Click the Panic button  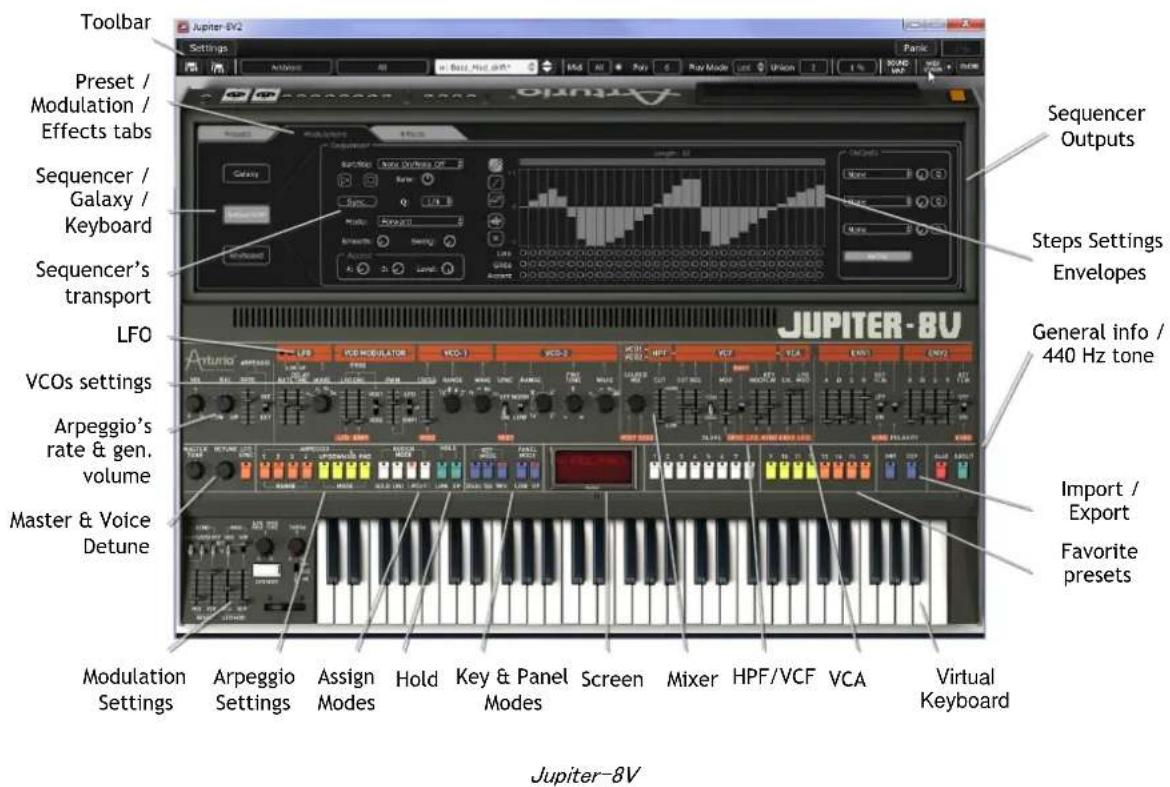pyautogui.click(x=915, y=48)
